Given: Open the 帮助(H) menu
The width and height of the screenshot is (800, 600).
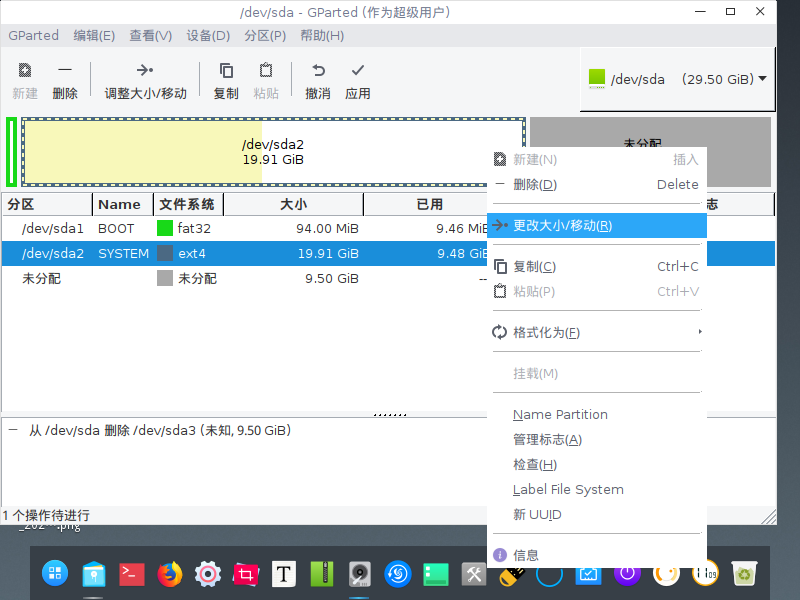Looking at the screenshot, I should click(x=322, y=36).
